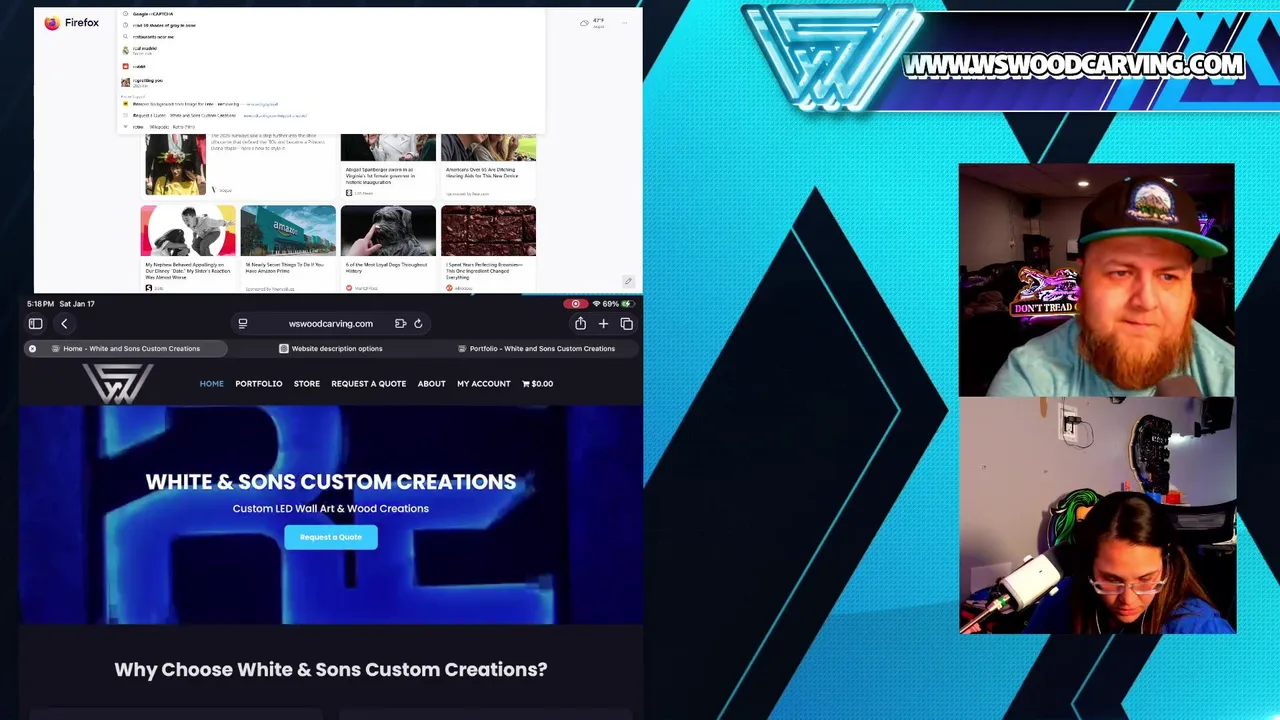Reload the wswoodcarving.com page
The image size is (1280, 720).
(418, 323)
